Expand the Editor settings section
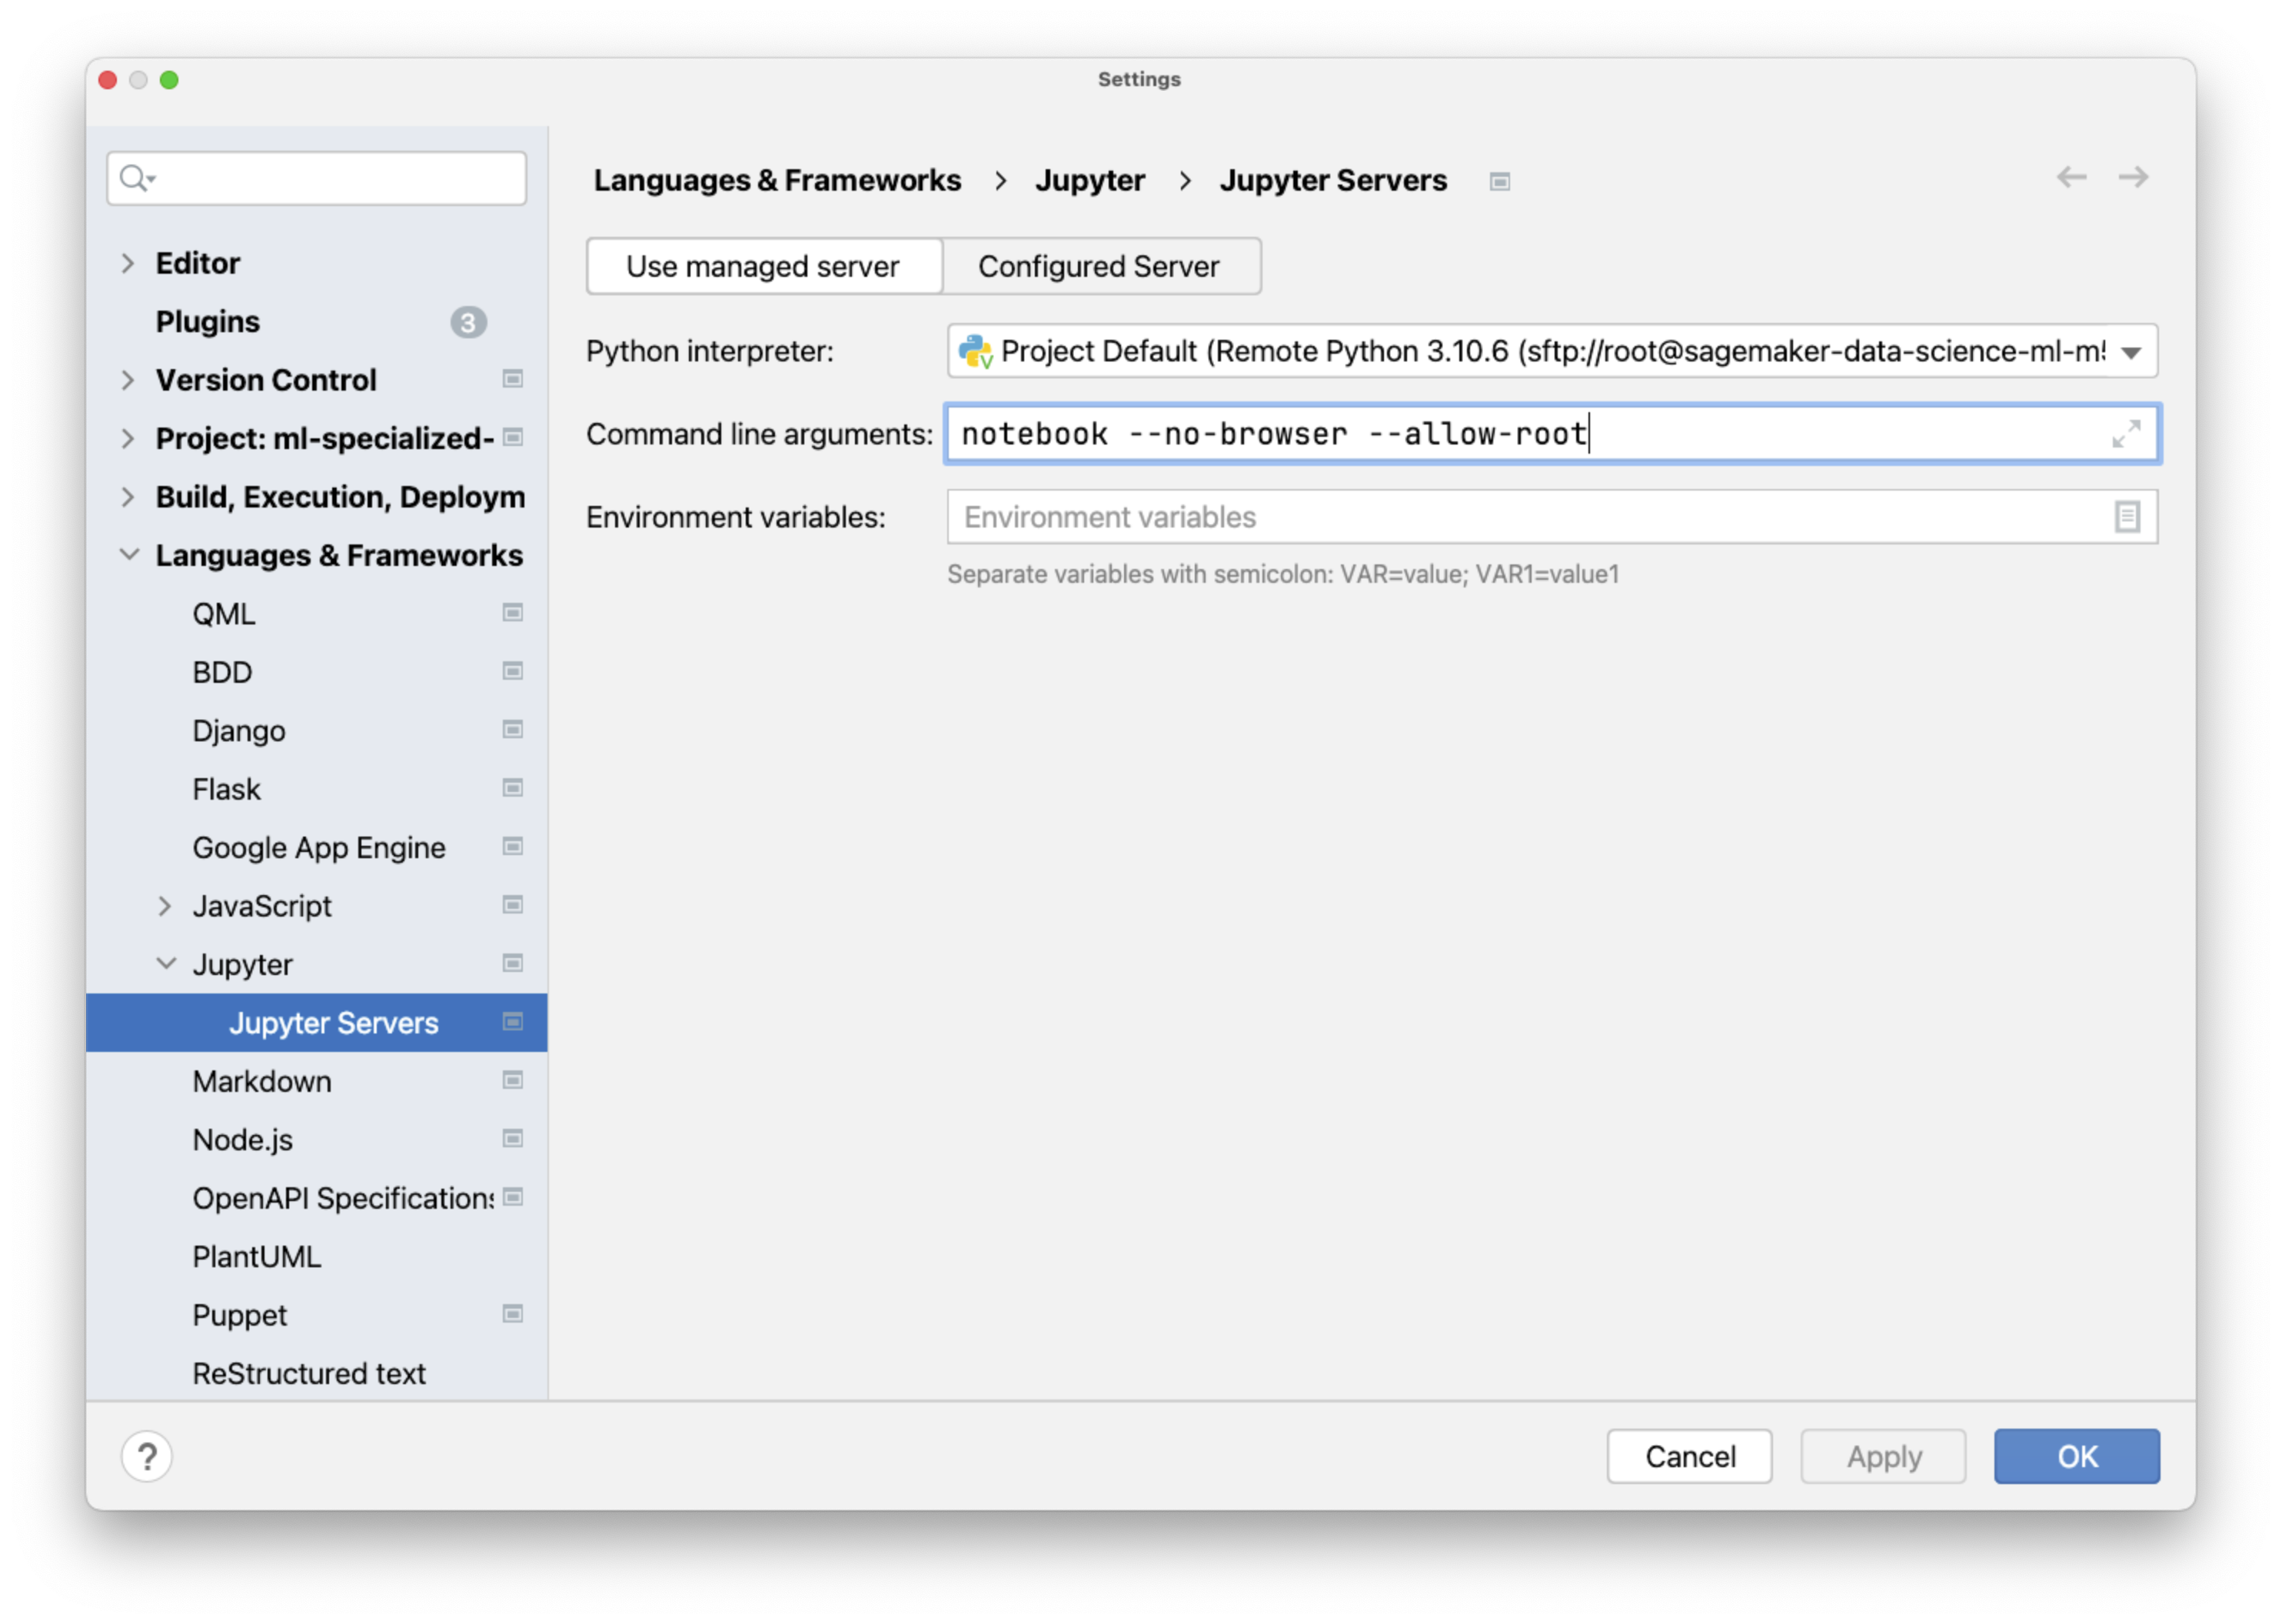The height and width of the screenshot is (1624, 2282). (x=128, y=263)
